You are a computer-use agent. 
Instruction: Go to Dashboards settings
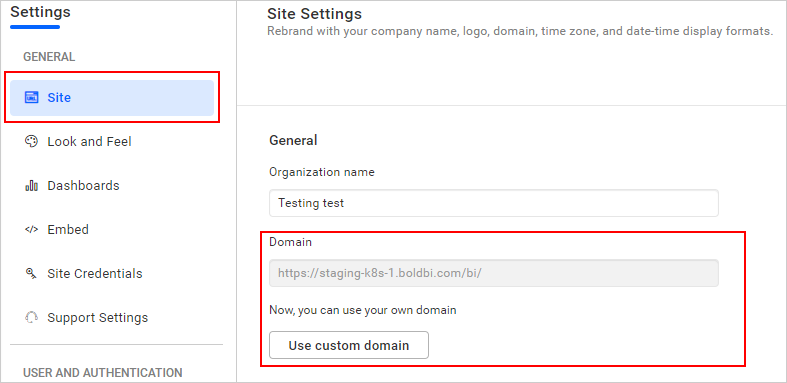coord(83,186)
